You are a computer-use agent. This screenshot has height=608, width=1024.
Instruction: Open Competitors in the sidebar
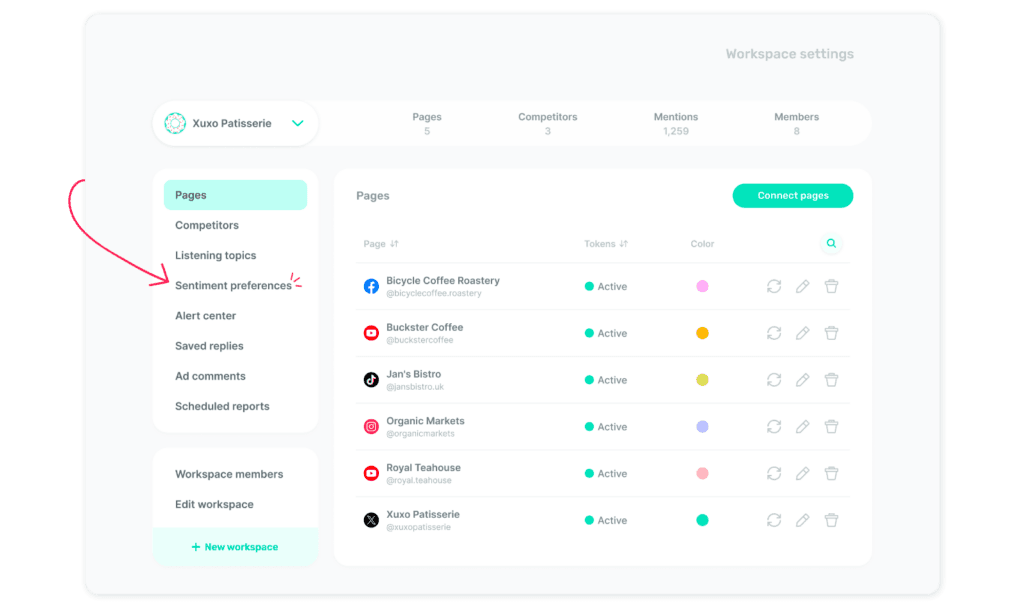click(207, 225)
